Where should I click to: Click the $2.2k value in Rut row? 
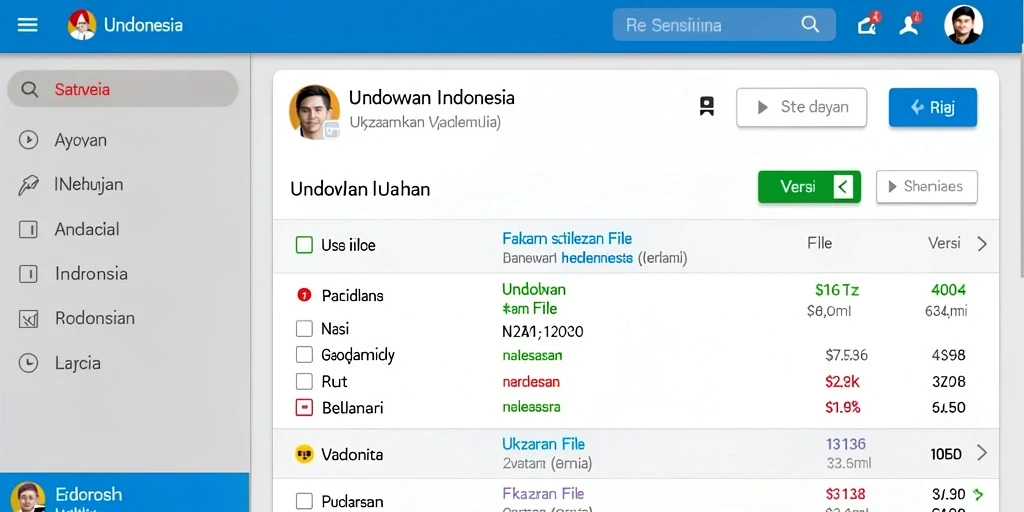[843, 381]
